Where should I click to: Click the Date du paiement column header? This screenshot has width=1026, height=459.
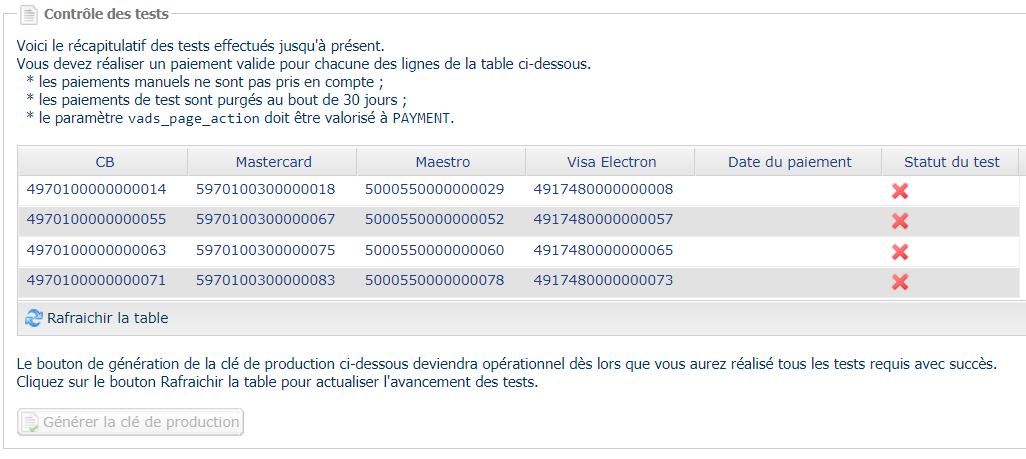click(x=789, y=162)
